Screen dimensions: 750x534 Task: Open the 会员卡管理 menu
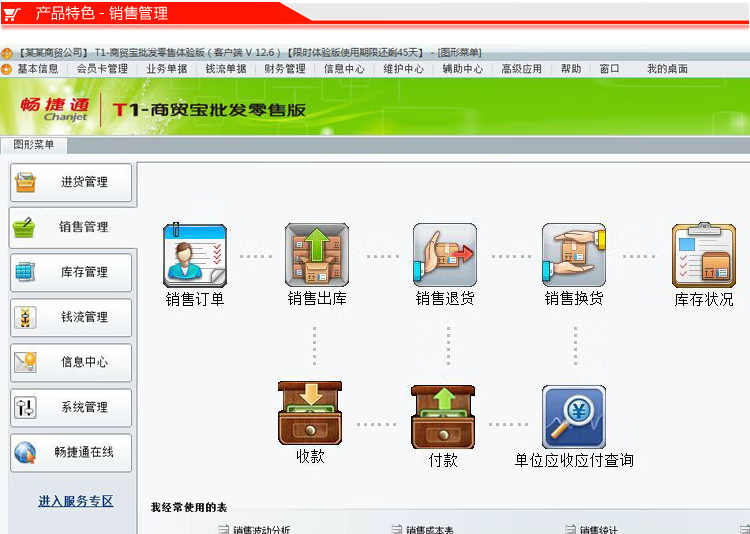point(102,69)
